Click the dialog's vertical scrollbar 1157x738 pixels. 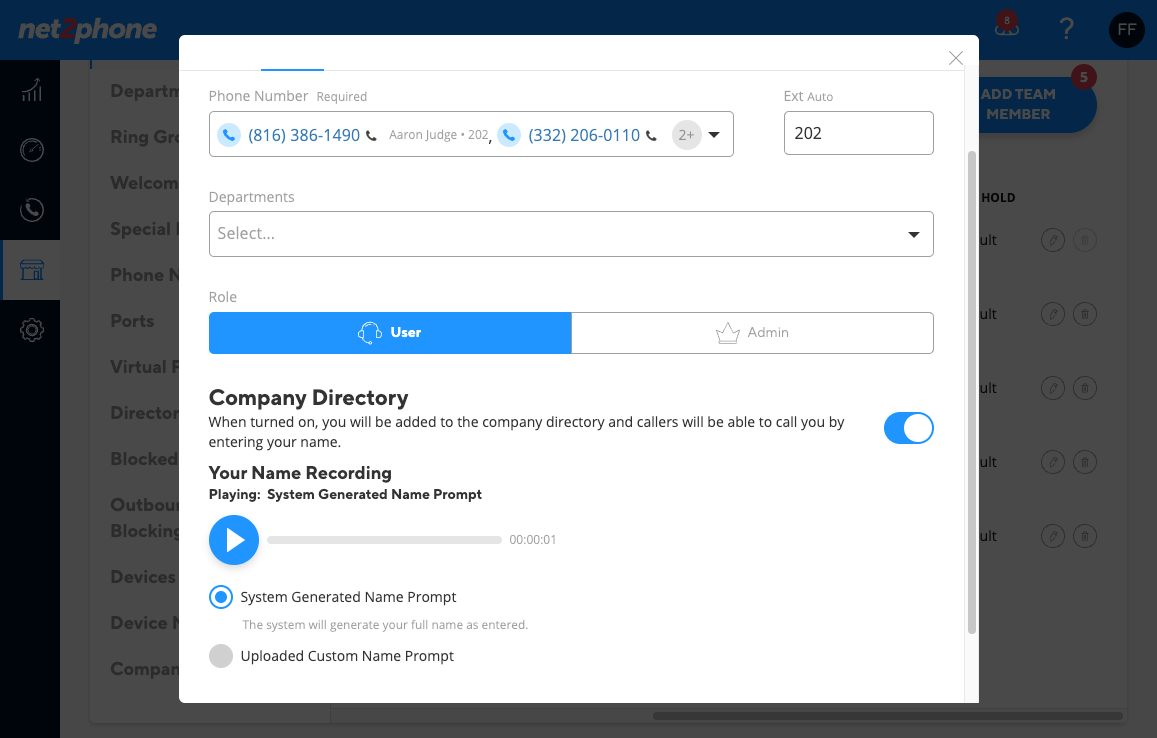click(971, 391)
